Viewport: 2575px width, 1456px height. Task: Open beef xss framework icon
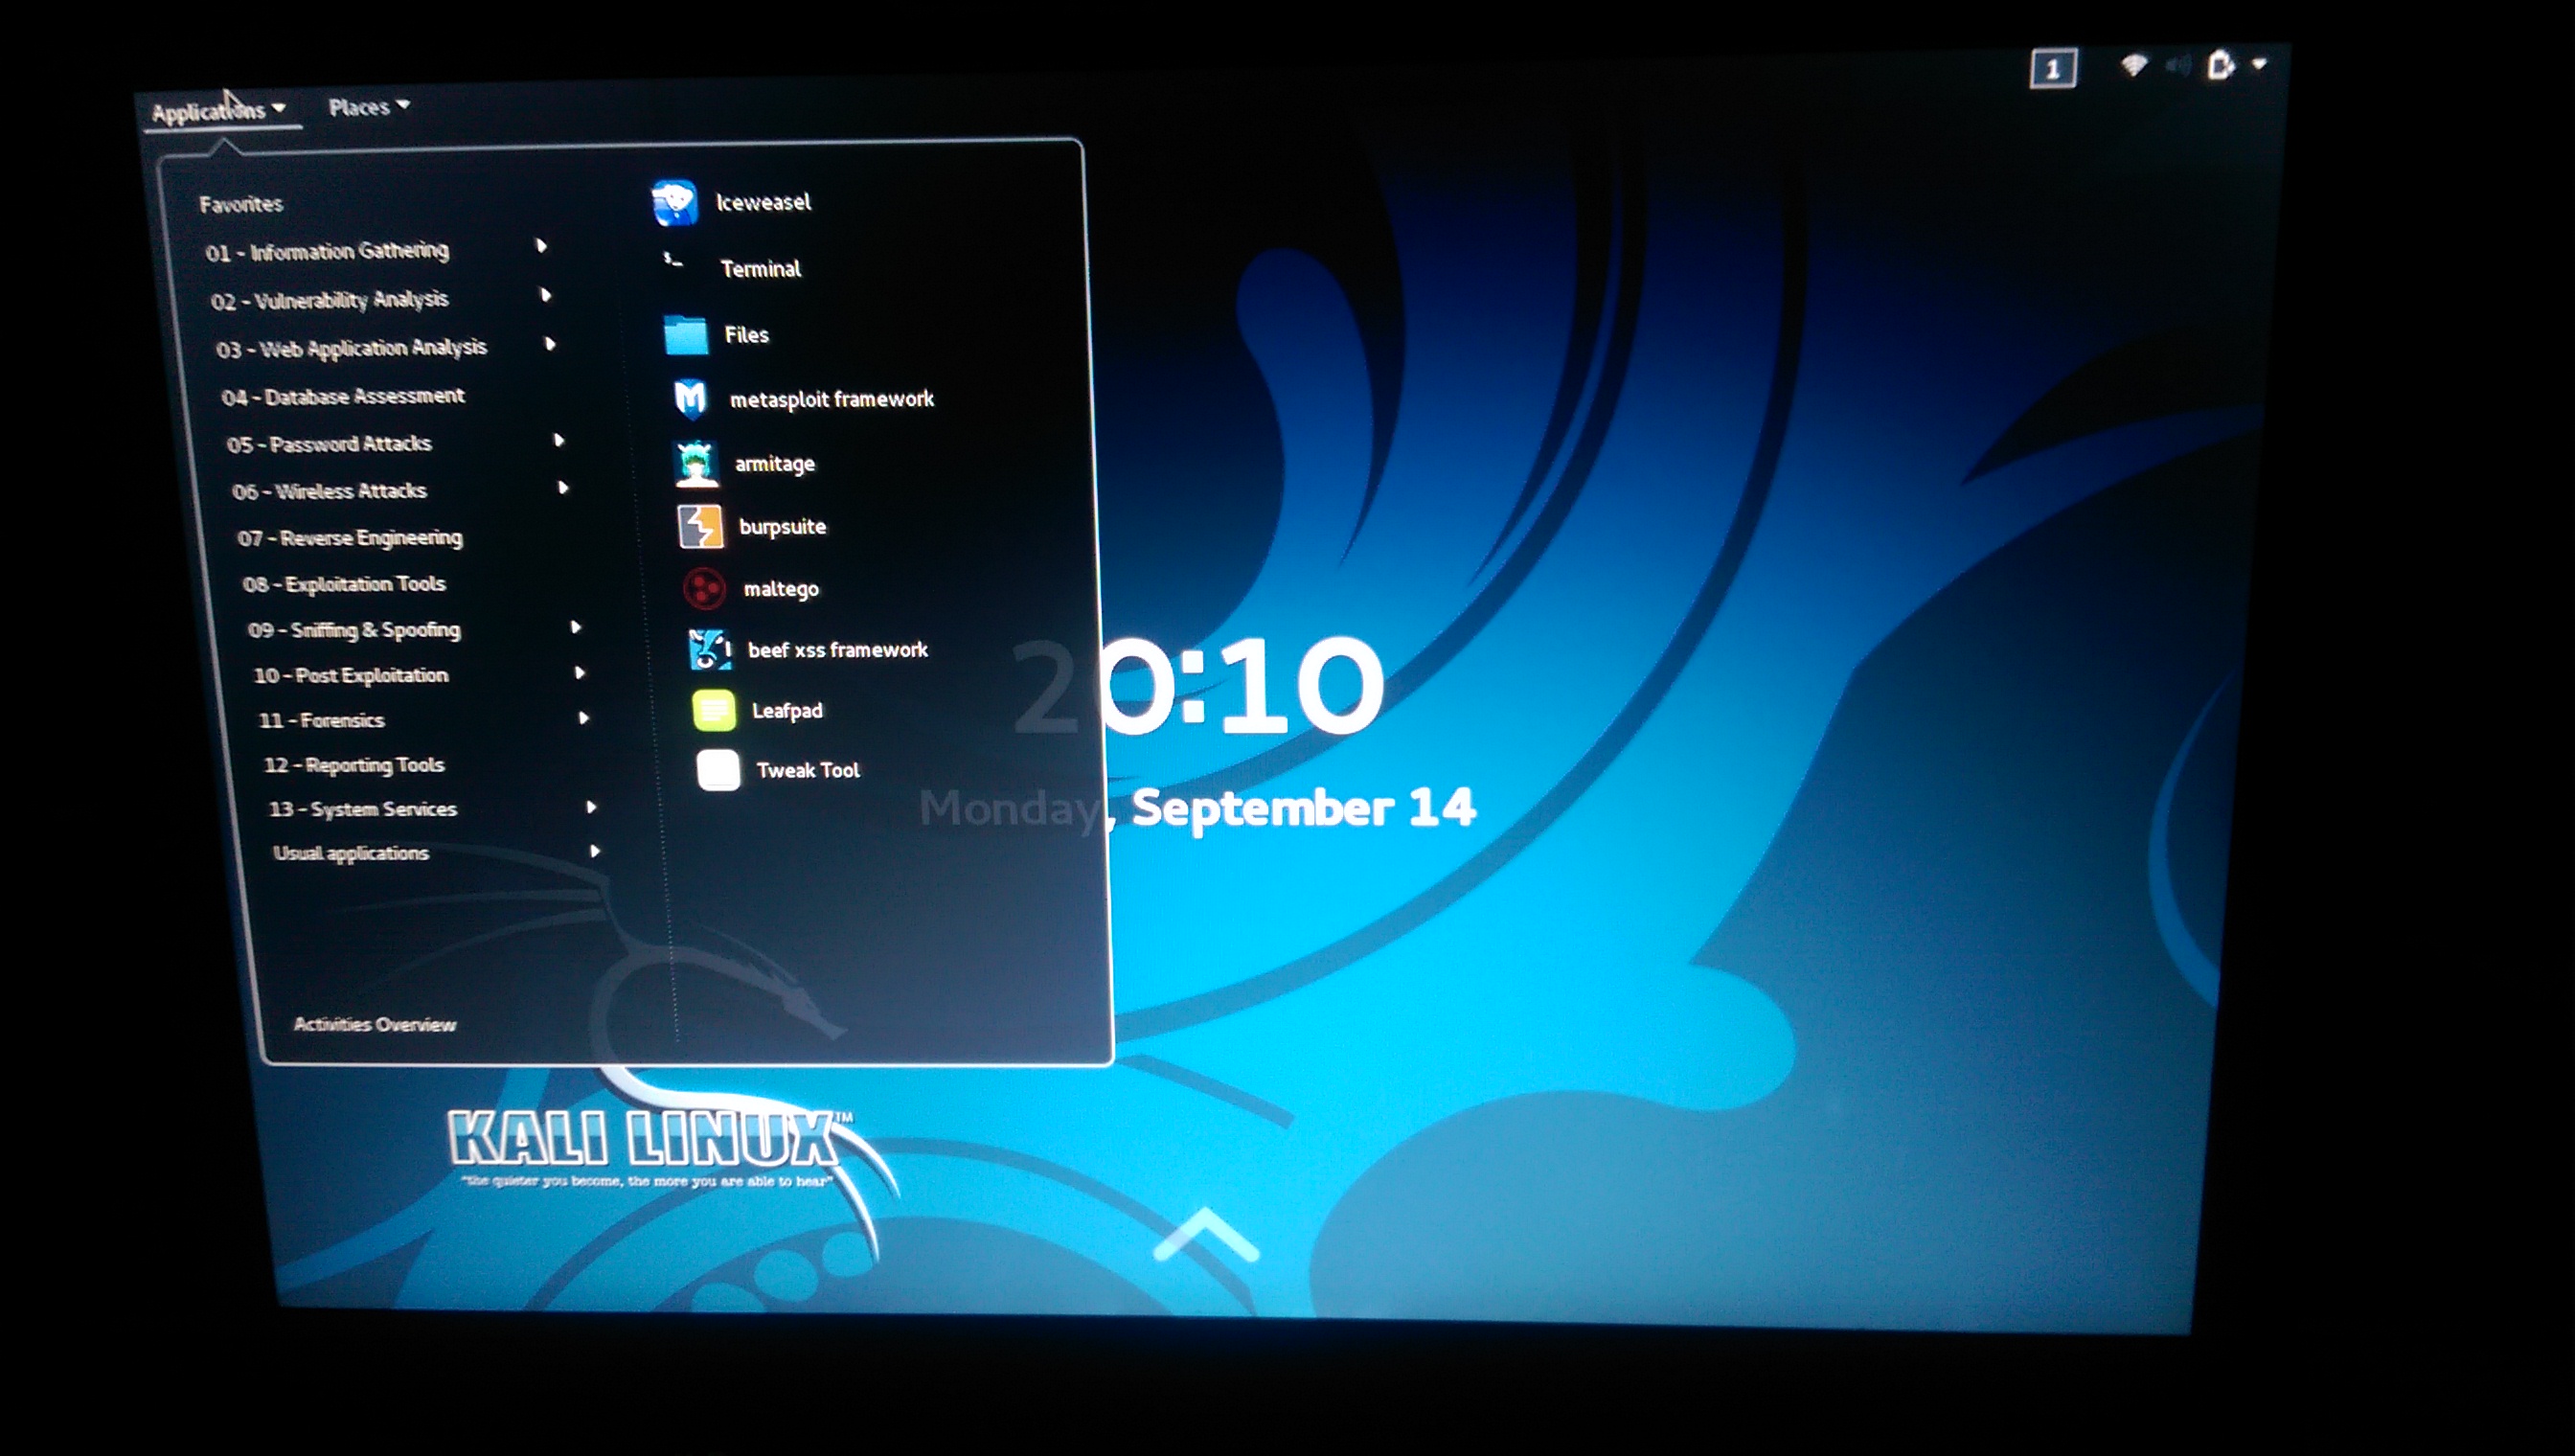click(x=710, y=650)
